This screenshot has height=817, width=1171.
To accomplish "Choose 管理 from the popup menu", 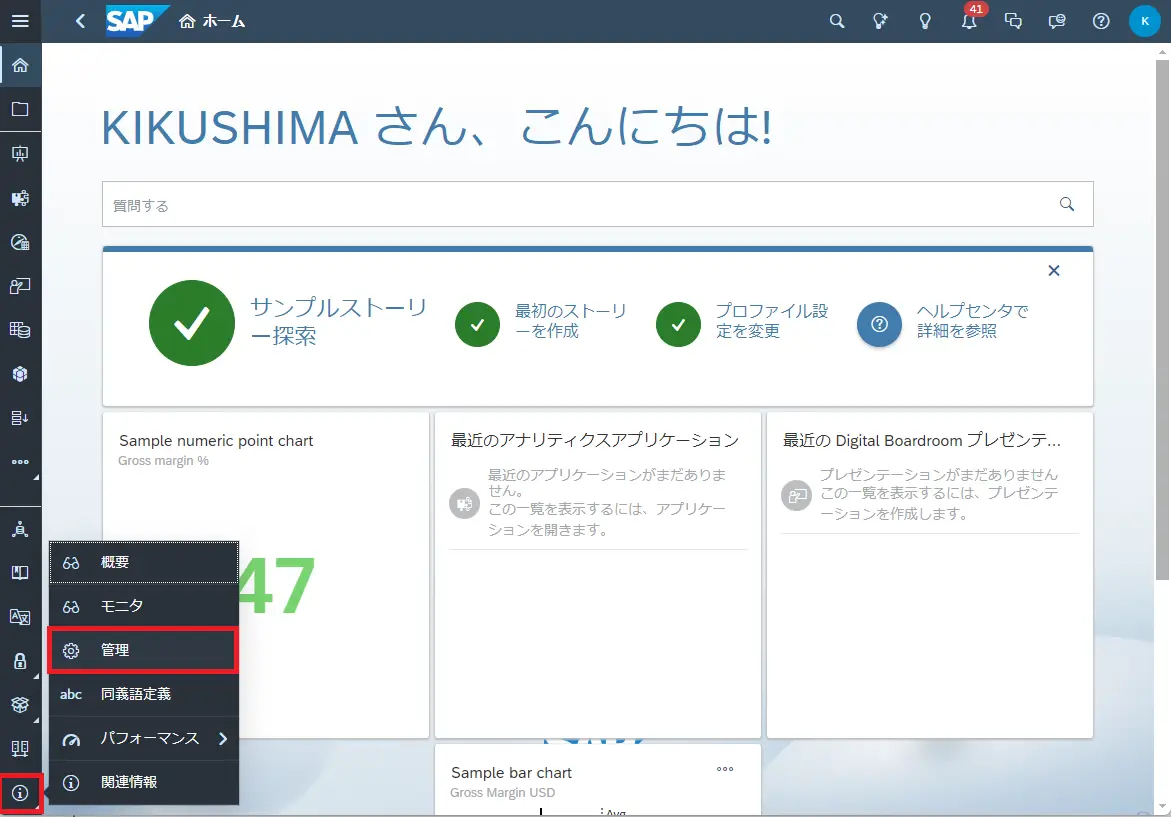I will tap(144, 650).
